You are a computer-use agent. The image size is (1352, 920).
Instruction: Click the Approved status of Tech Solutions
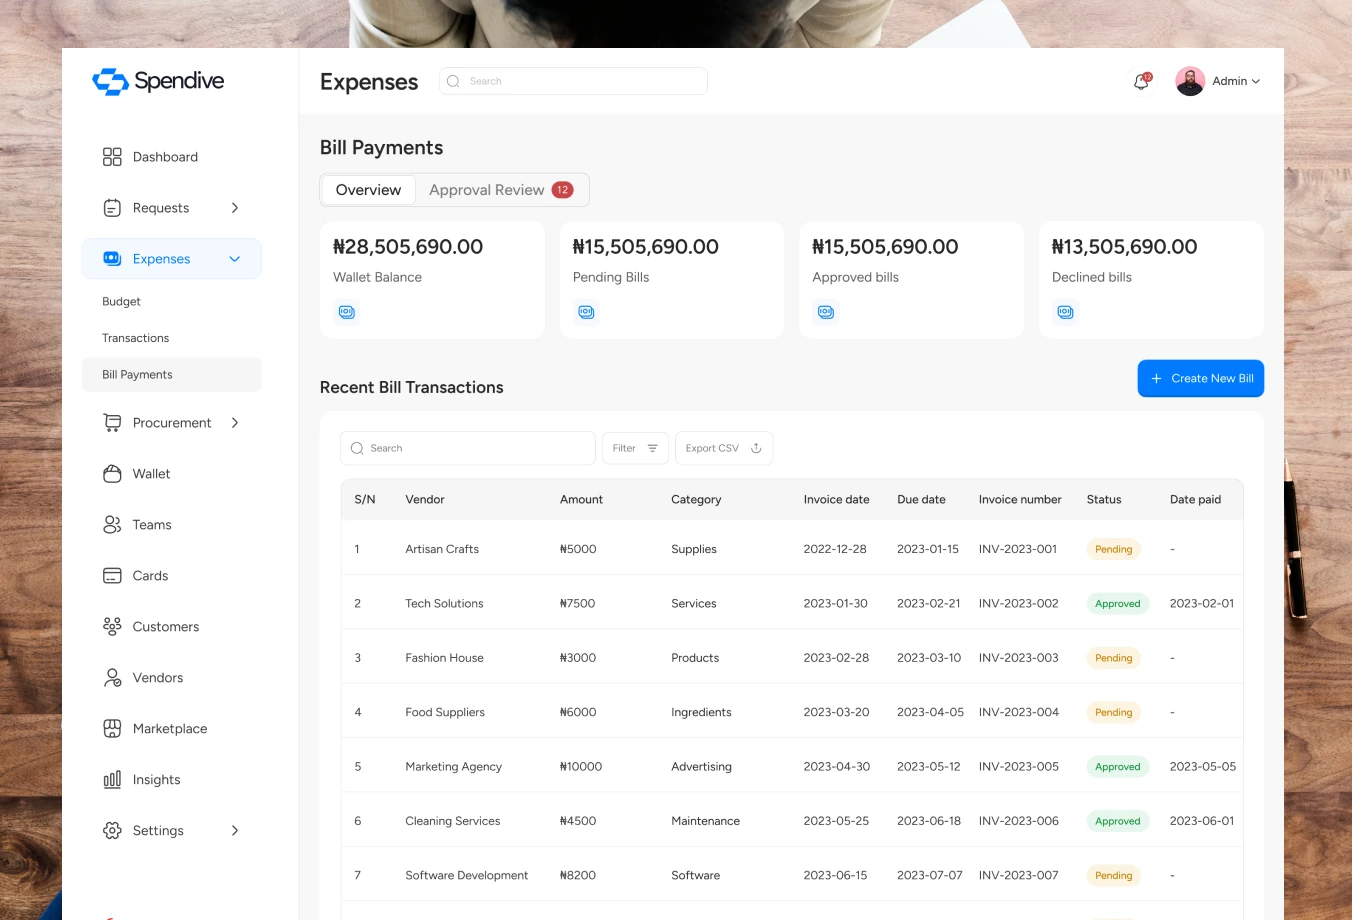[x=1118, y=603]
